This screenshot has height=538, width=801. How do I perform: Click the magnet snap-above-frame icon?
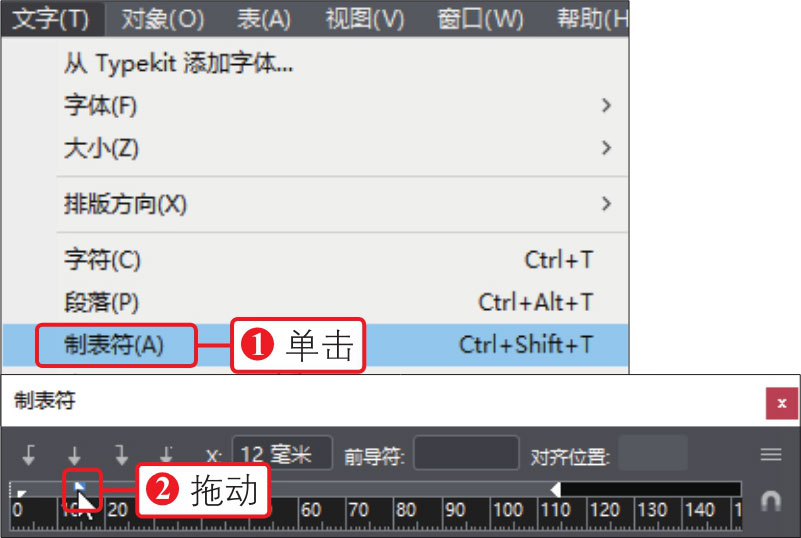point(770,500)
